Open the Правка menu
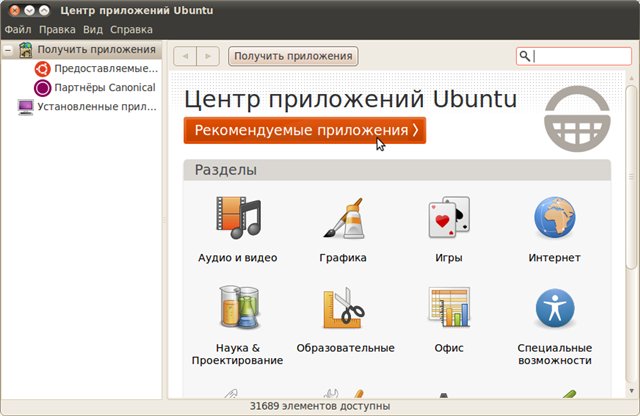This screenshot has height=416, width=640. (x=57, y=30)
